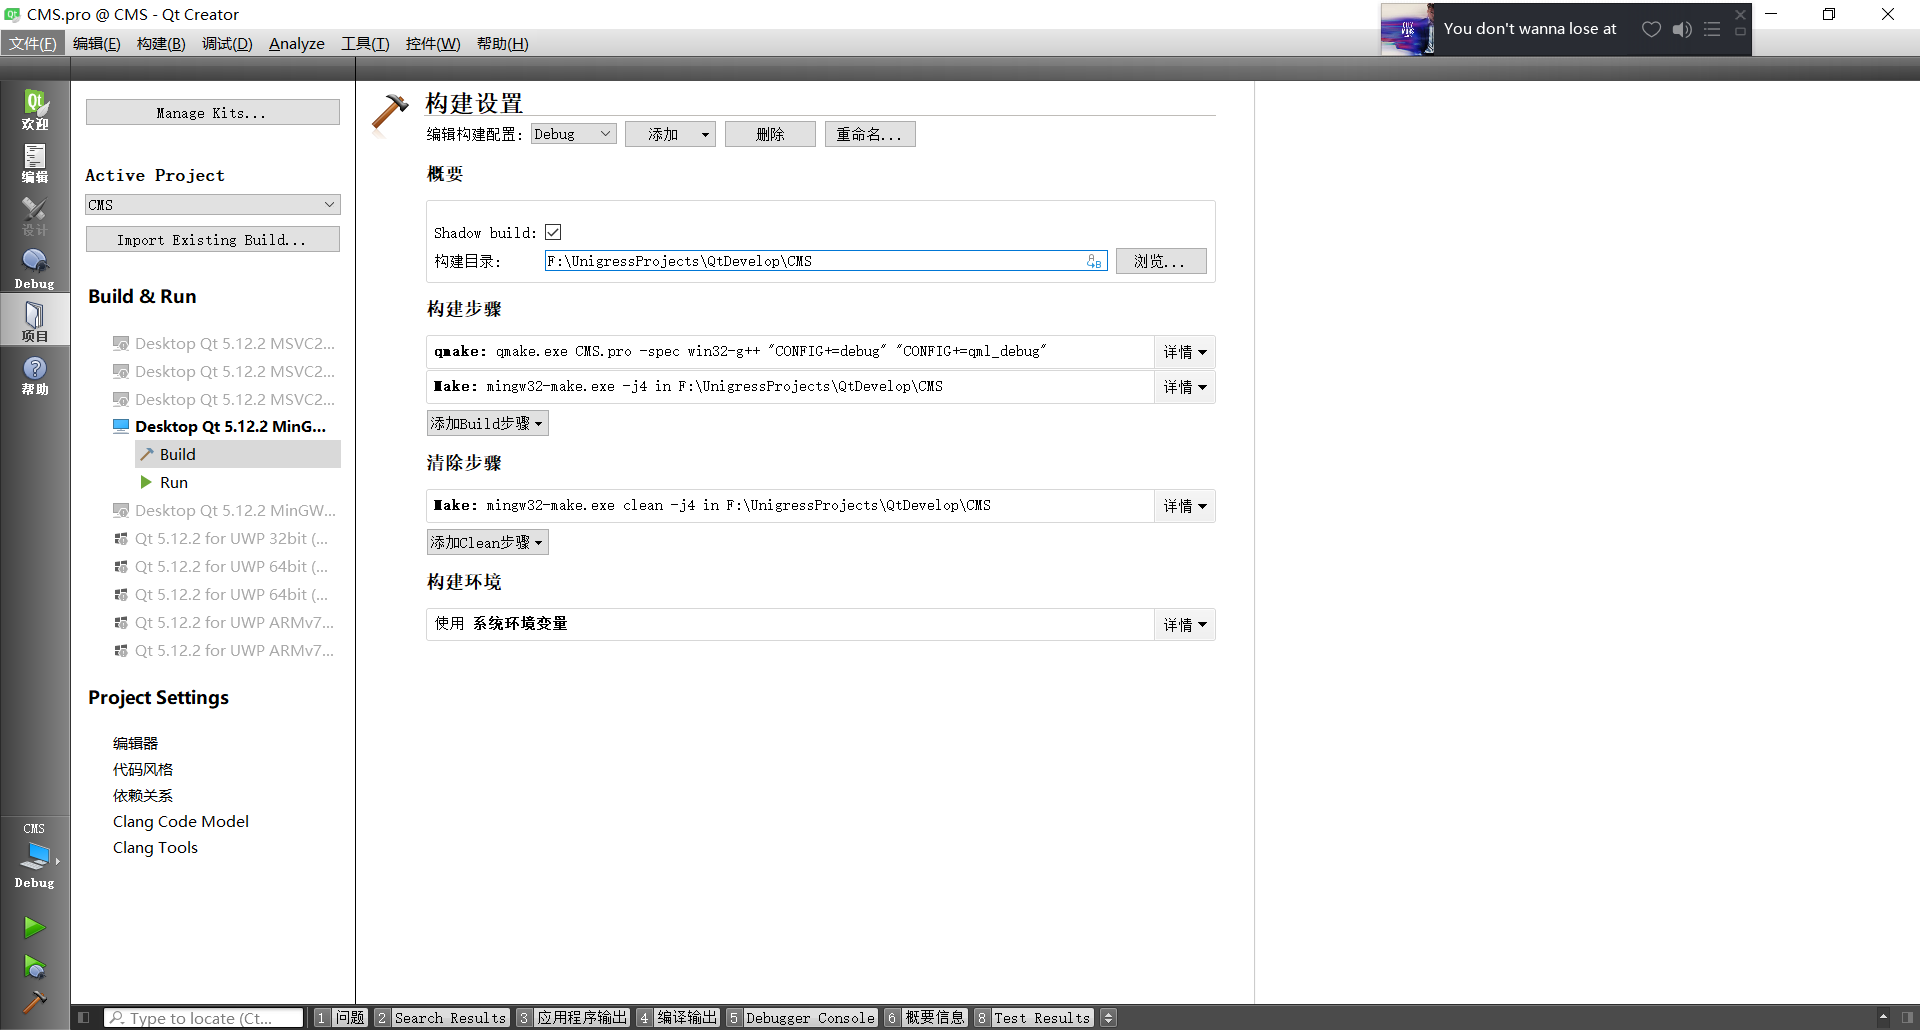The width and height of the screenshot is (1920, 1030).
Task: Expand the Active Project CMS combo box
Action: pos(212,204)
